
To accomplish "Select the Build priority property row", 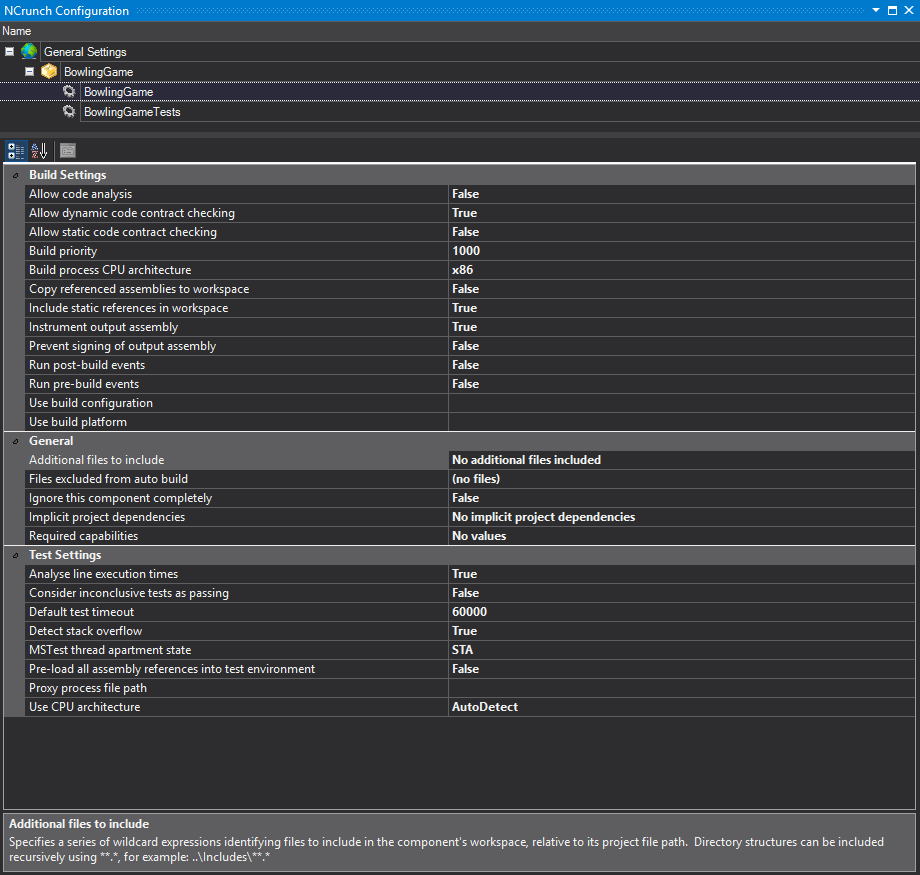I will click(63, 251).
